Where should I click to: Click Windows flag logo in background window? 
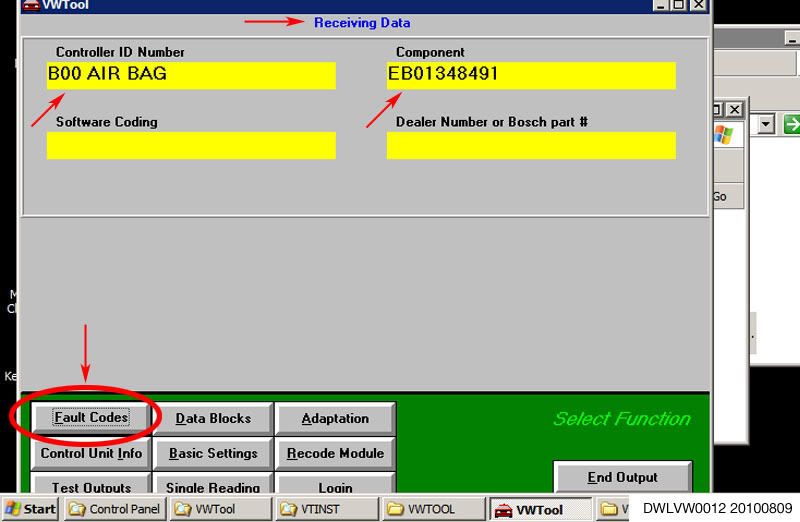(x=723, y=134)
